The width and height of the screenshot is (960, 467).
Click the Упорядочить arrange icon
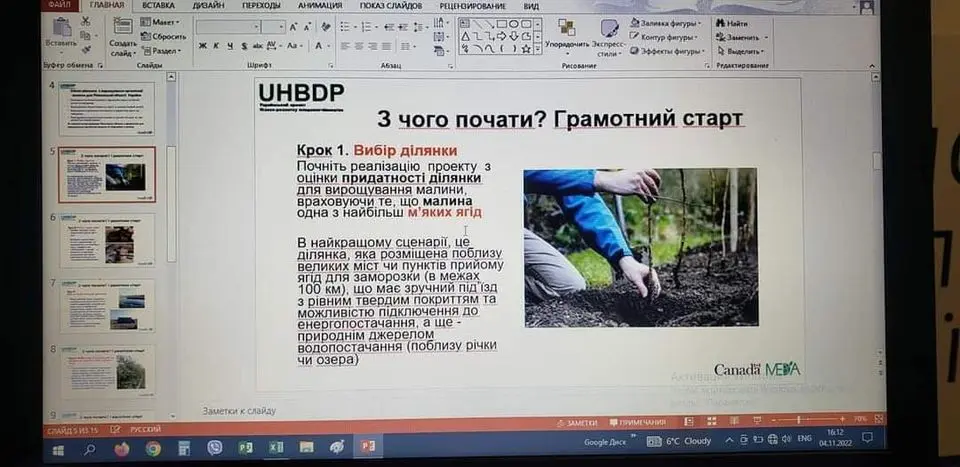(567, 31)
